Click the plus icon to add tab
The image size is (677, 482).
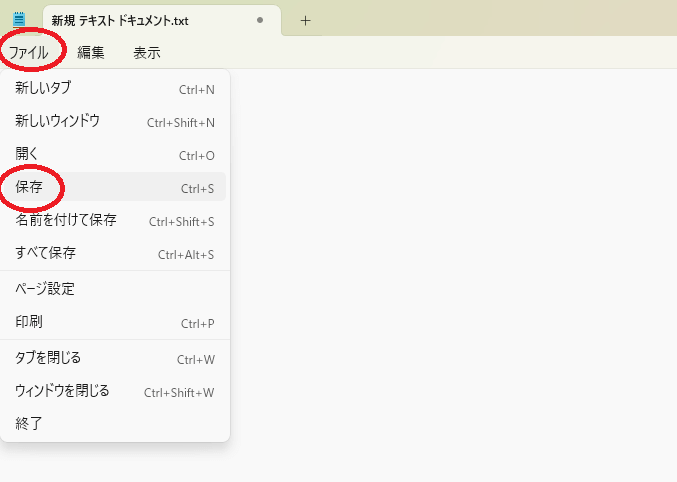point(305,20)
